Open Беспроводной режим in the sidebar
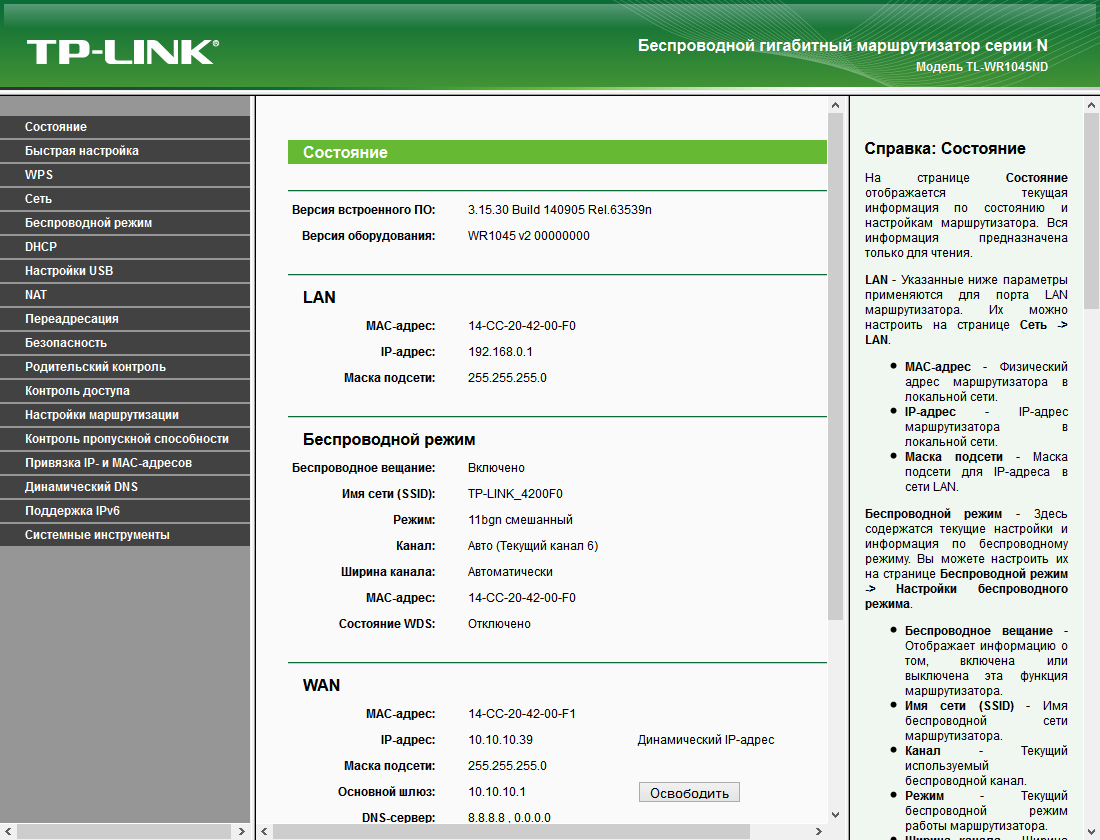Image resolution: width=1100 pixels, height=840 pixels. 125,222
